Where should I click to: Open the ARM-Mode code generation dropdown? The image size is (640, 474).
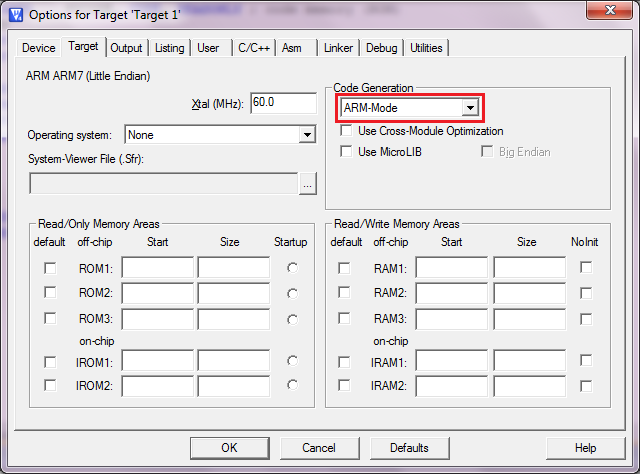coord(469,107)
